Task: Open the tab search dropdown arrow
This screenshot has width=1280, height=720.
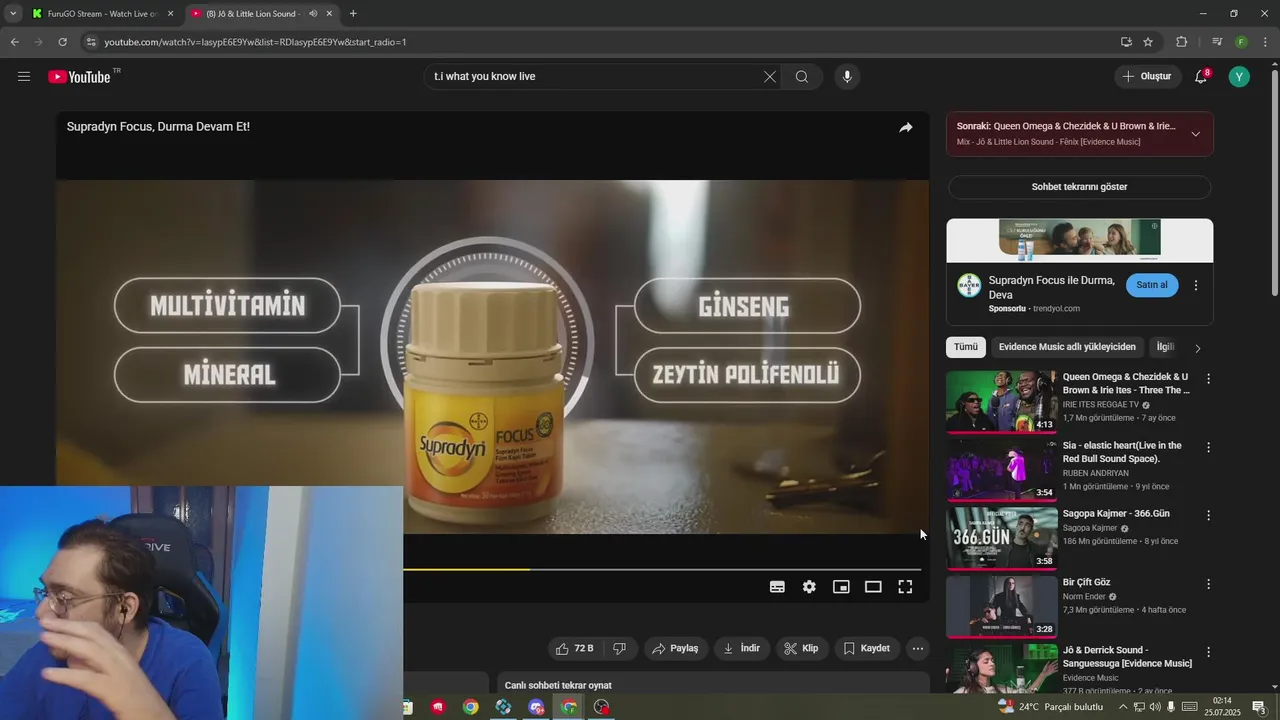Action: (12, 14)
